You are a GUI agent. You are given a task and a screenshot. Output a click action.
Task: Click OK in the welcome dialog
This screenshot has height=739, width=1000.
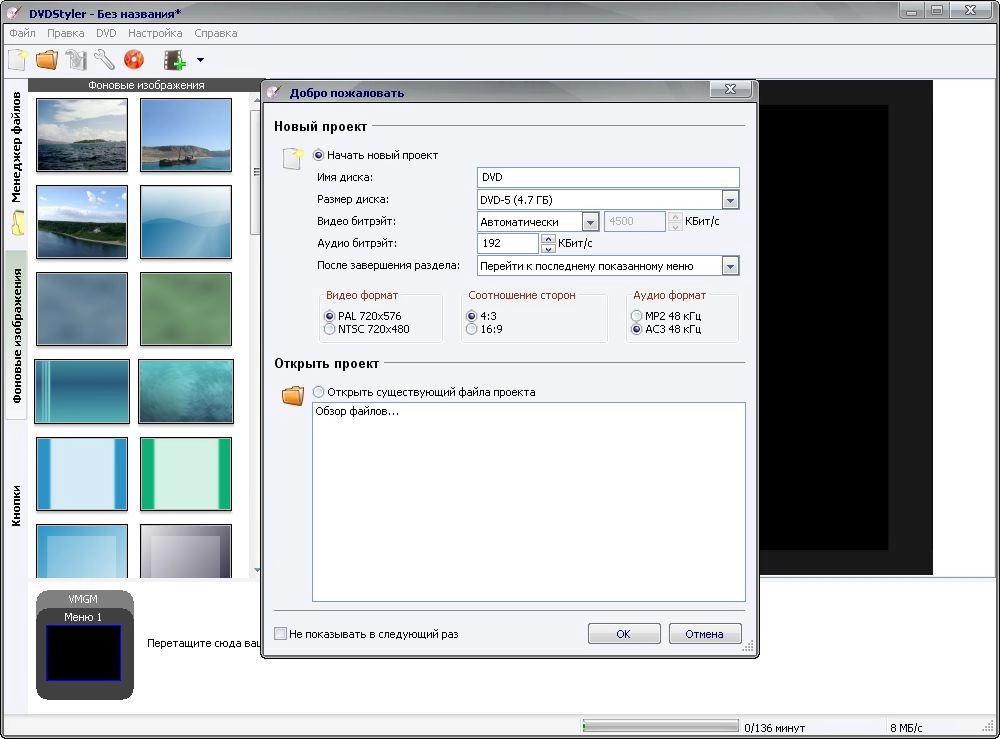pyautogui.click(x=623, y=634)
